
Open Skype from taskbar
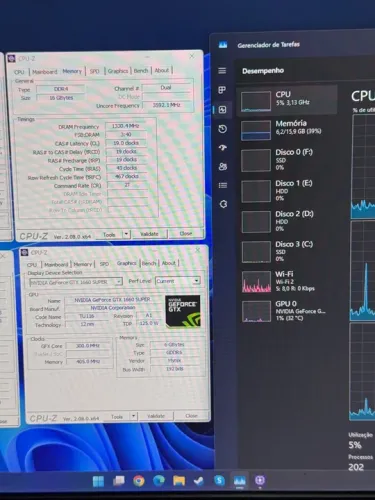pos(219,480)
